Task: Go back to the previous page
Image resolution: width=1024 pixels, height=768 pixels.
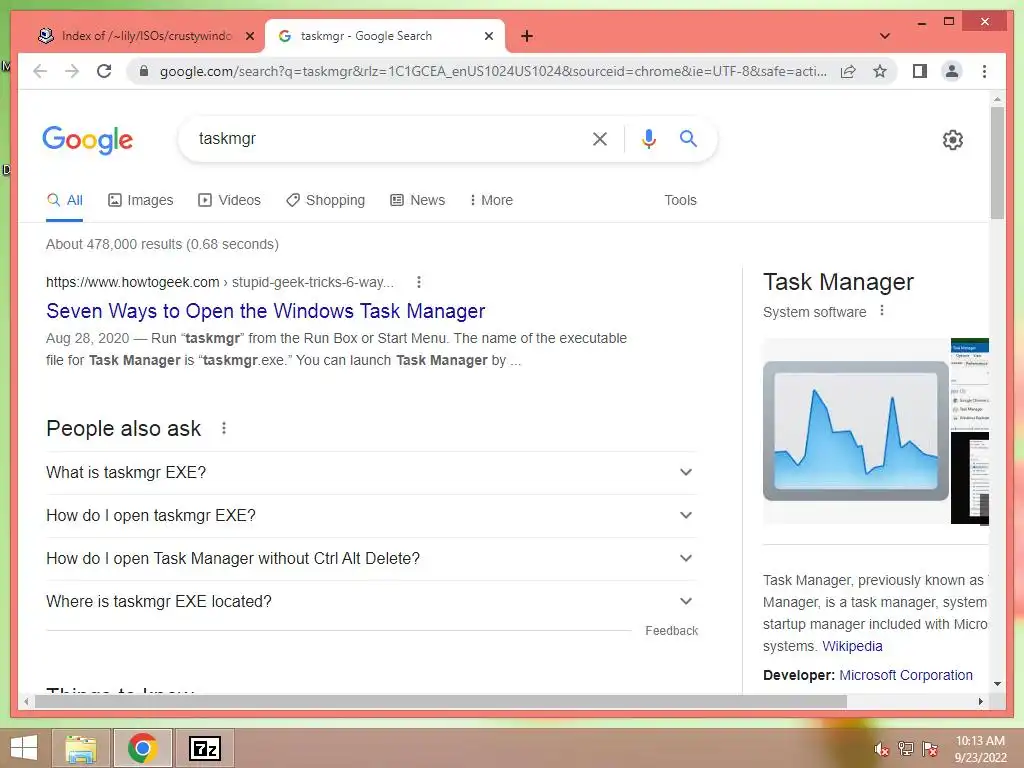Action: pos(40,71)
